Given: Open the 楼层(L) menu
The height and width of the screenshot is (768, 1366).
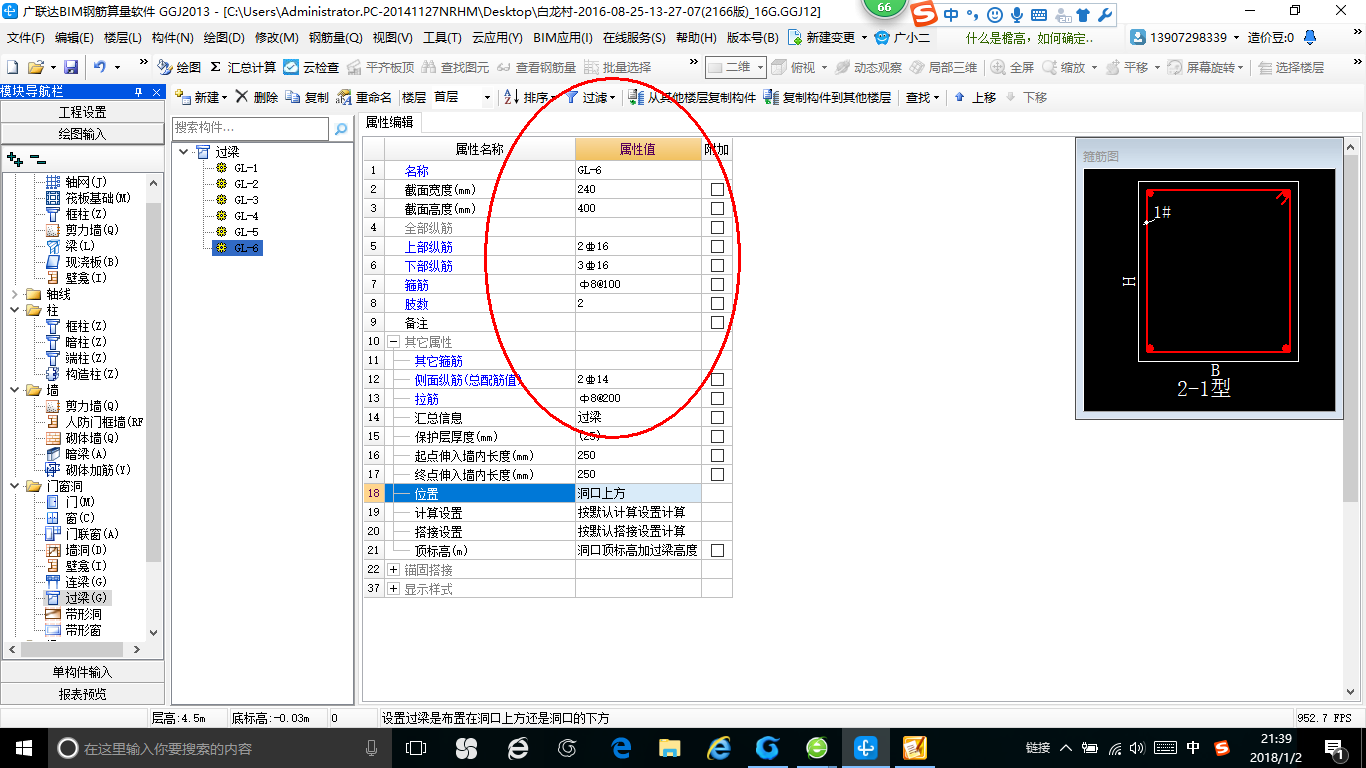Looking at the screenshot, I should click(x=123, y=37).
